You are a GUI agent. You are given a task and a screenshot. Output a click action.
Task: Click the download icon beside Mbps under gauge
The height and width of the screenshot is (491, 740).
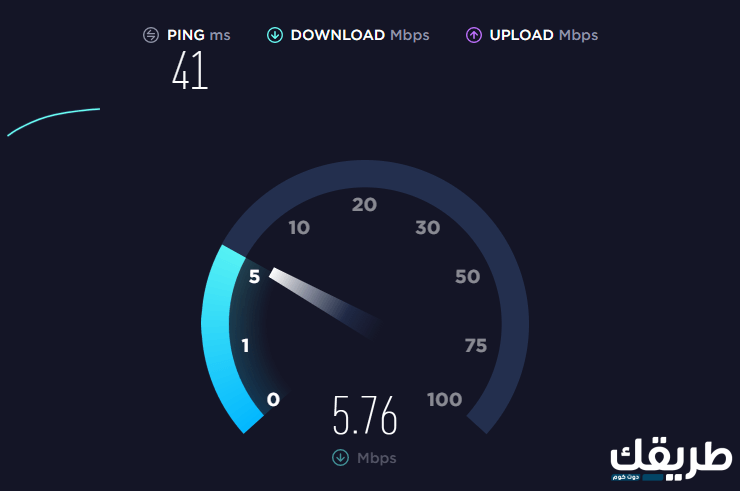340,457
